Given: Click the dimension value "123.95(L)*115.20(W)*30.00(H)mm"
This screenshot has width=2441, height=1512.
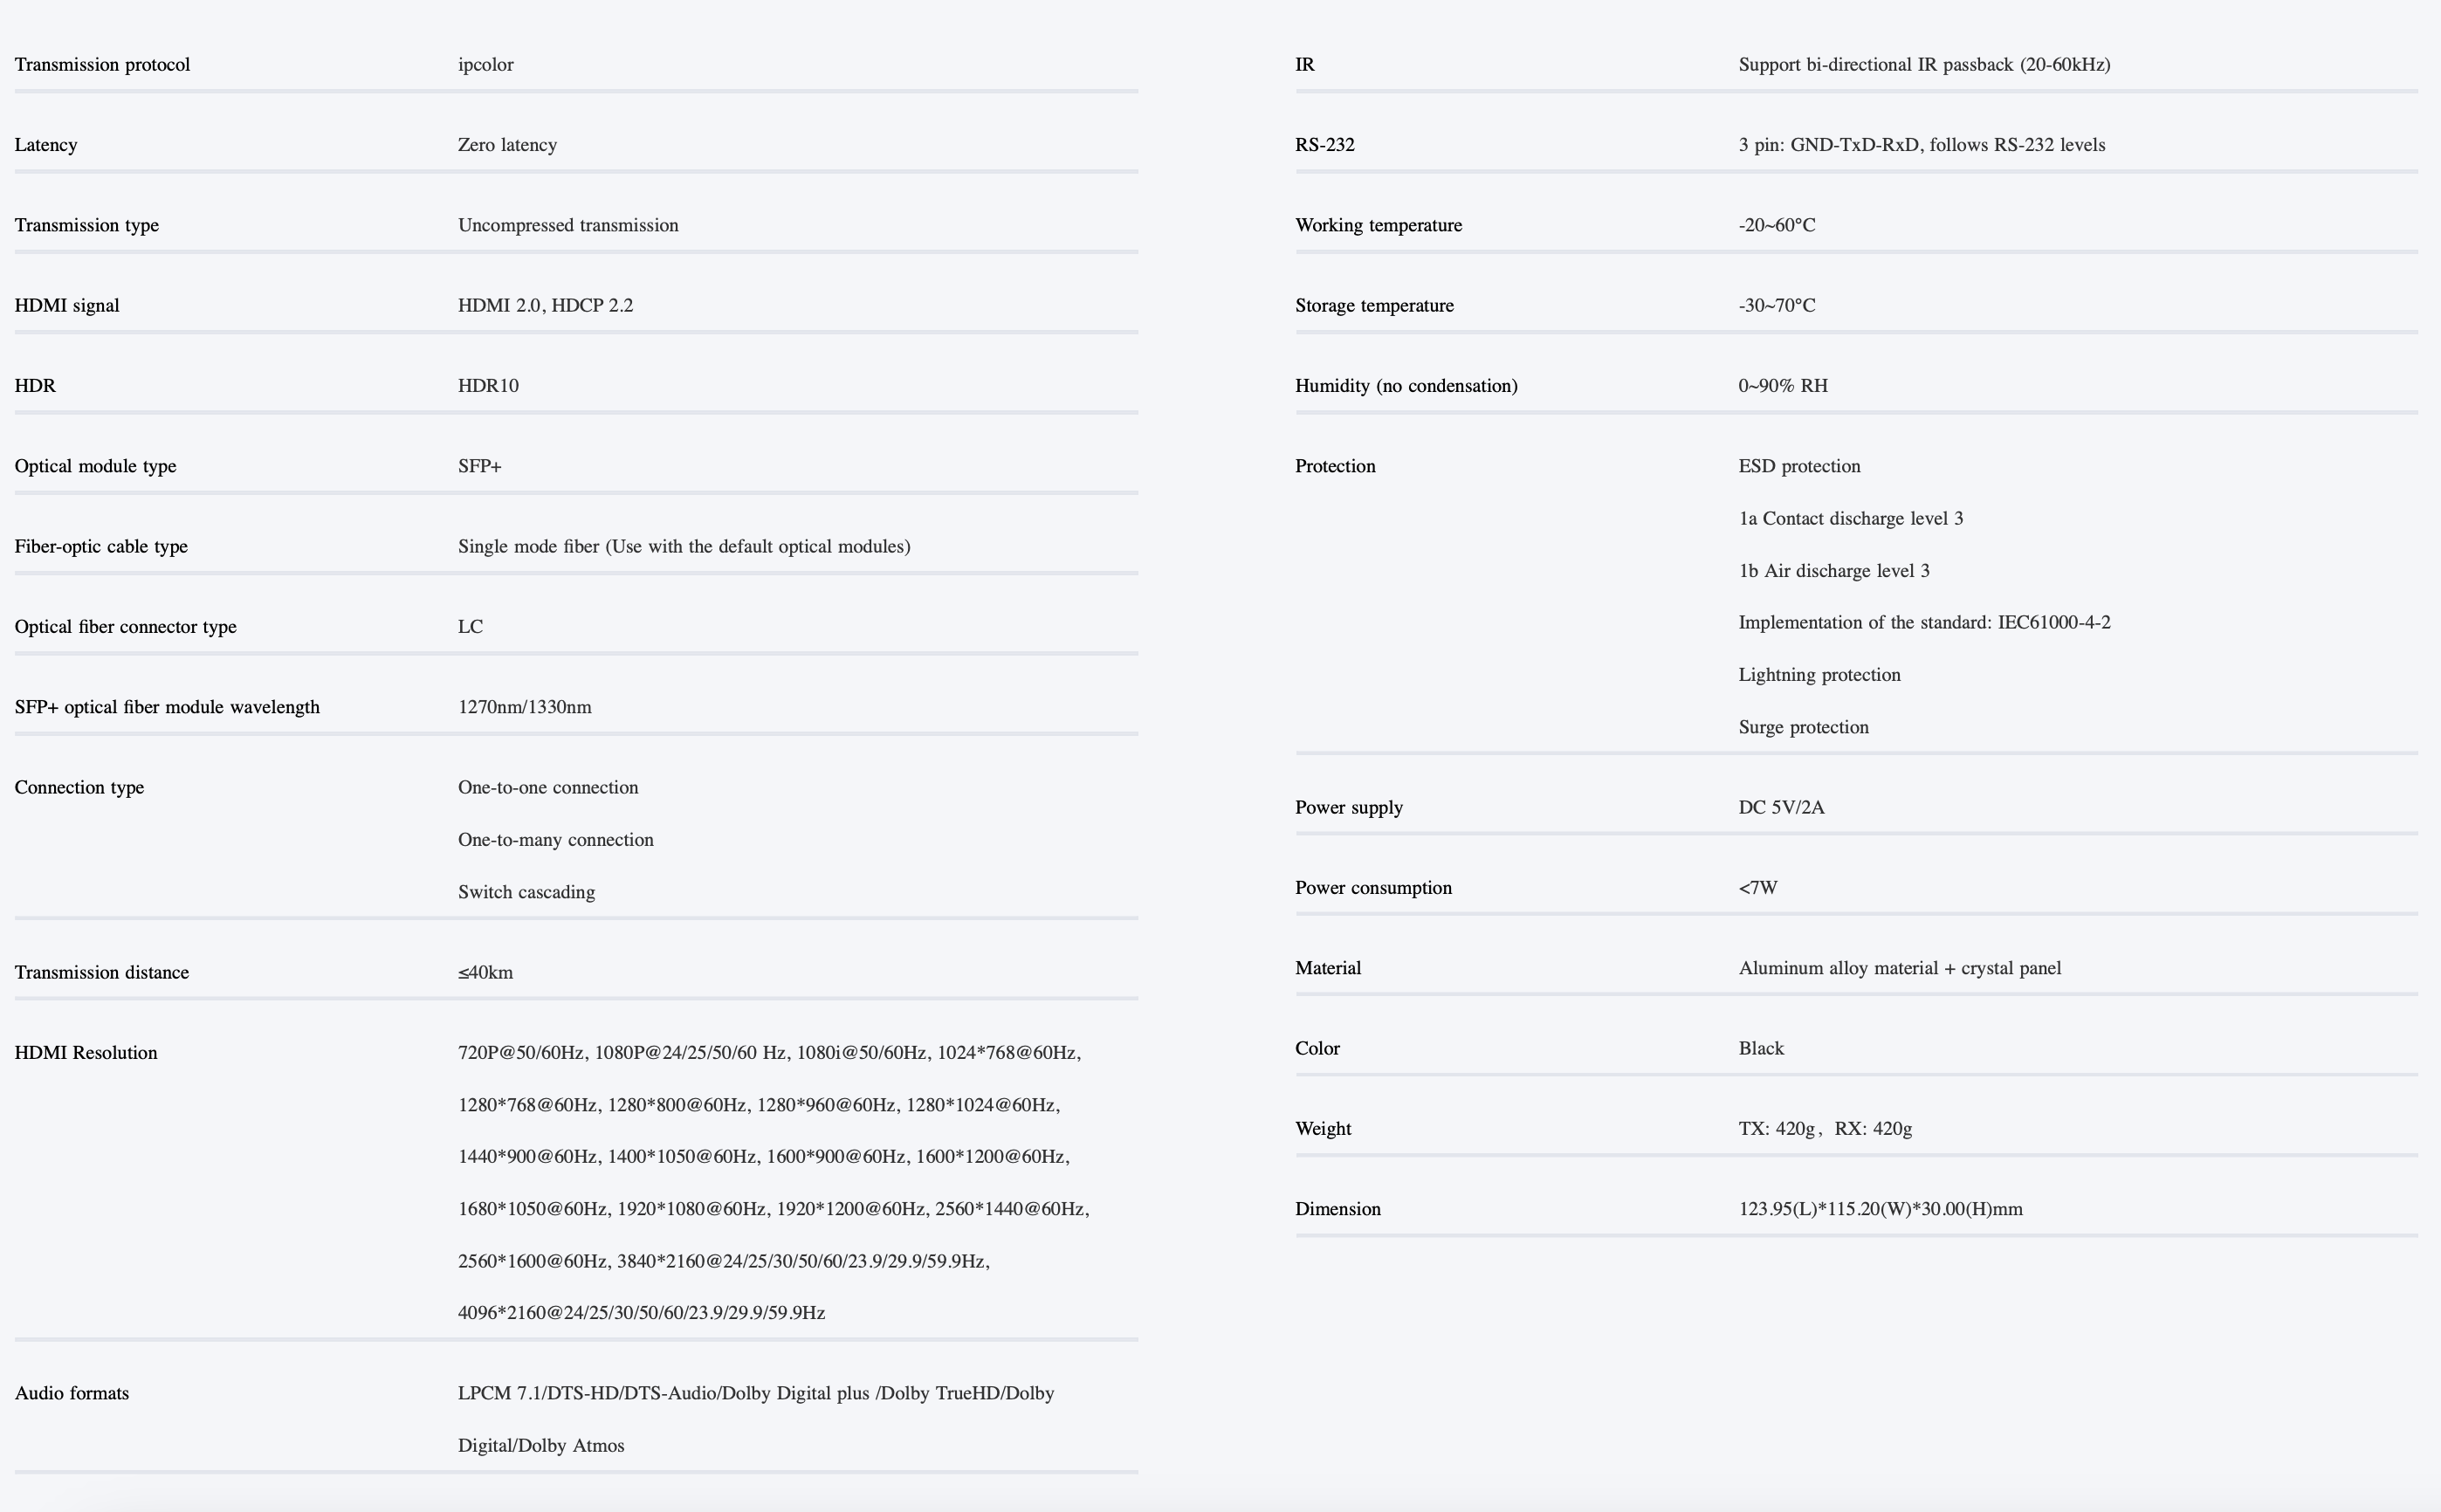Looking at the screenshot, I should 1880,1209.
